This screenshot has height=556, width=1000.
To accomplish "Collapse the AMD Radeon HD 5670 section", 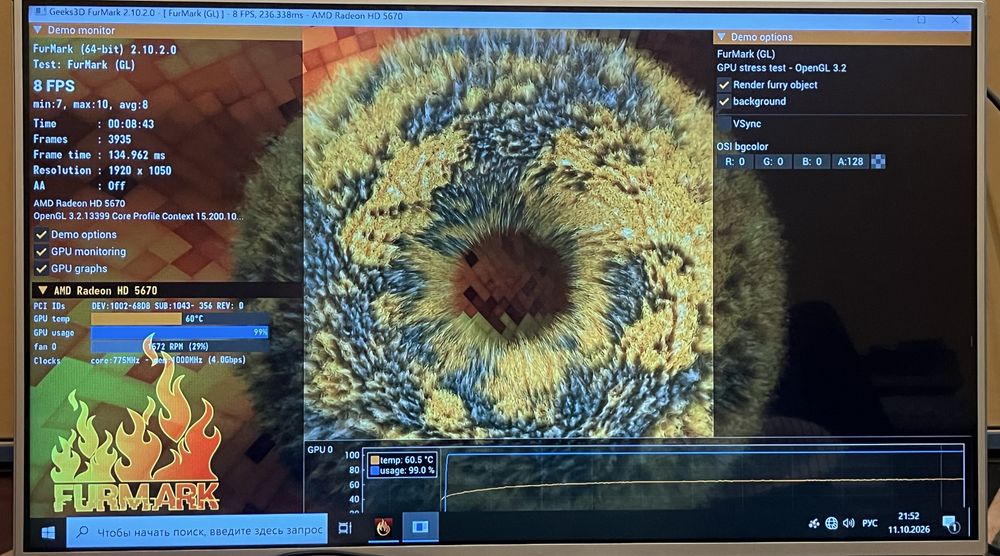I will [x=43, y=290].
